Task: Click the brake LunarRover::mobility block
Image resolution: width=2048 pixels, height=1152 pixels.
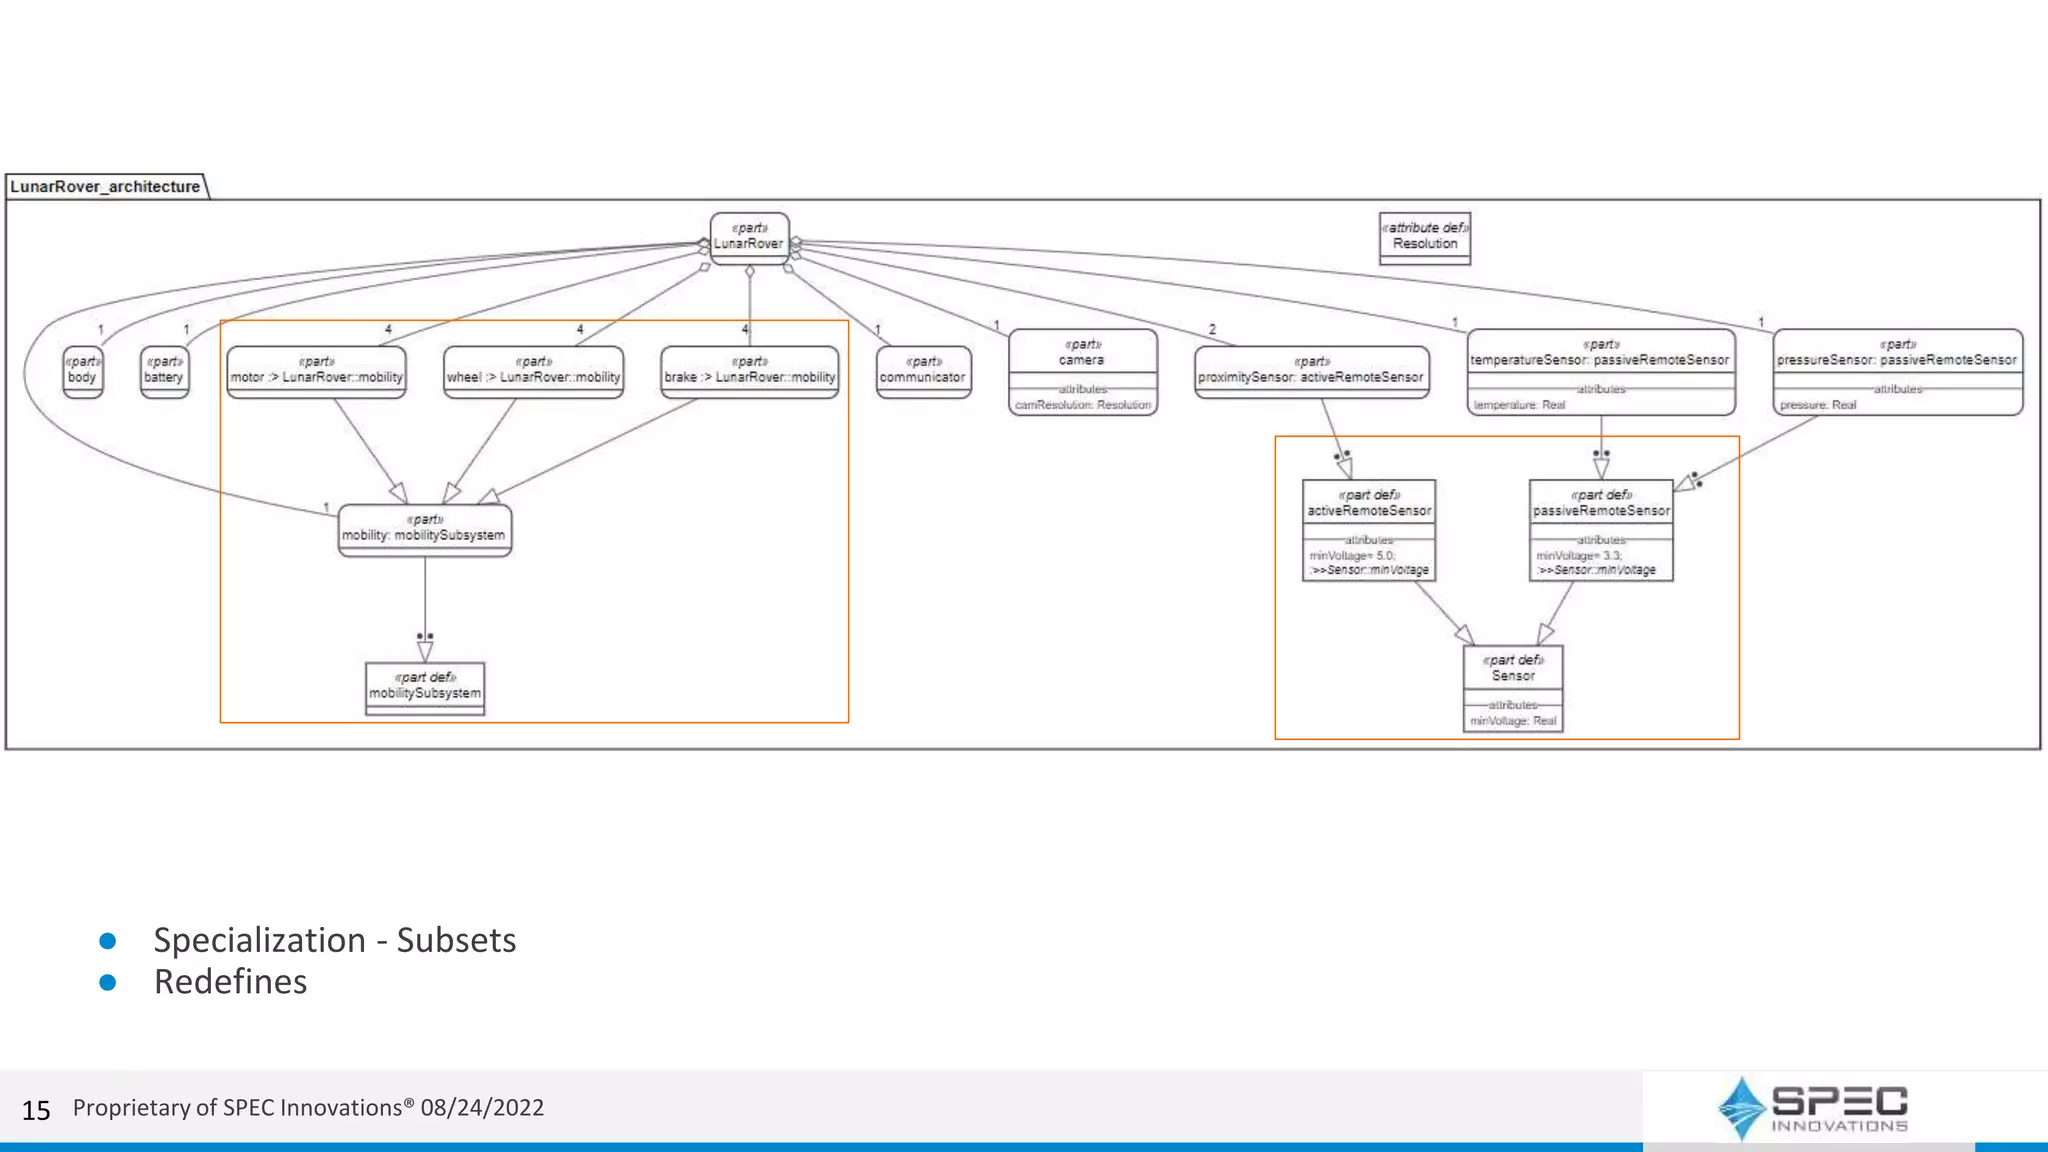Action: point(749,372)
